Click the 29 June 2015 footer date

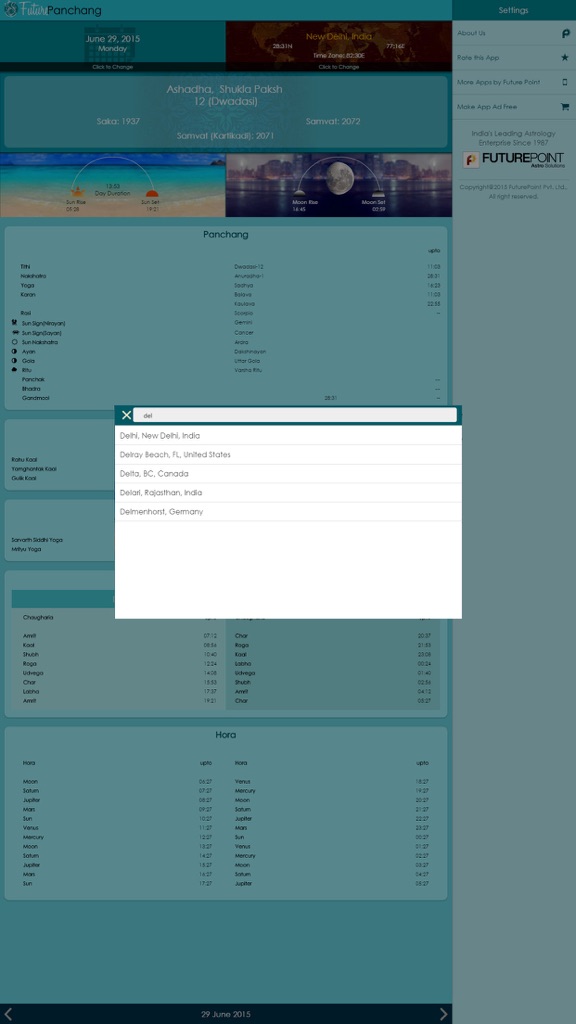pyautogui.click(x=226, y=1014)
